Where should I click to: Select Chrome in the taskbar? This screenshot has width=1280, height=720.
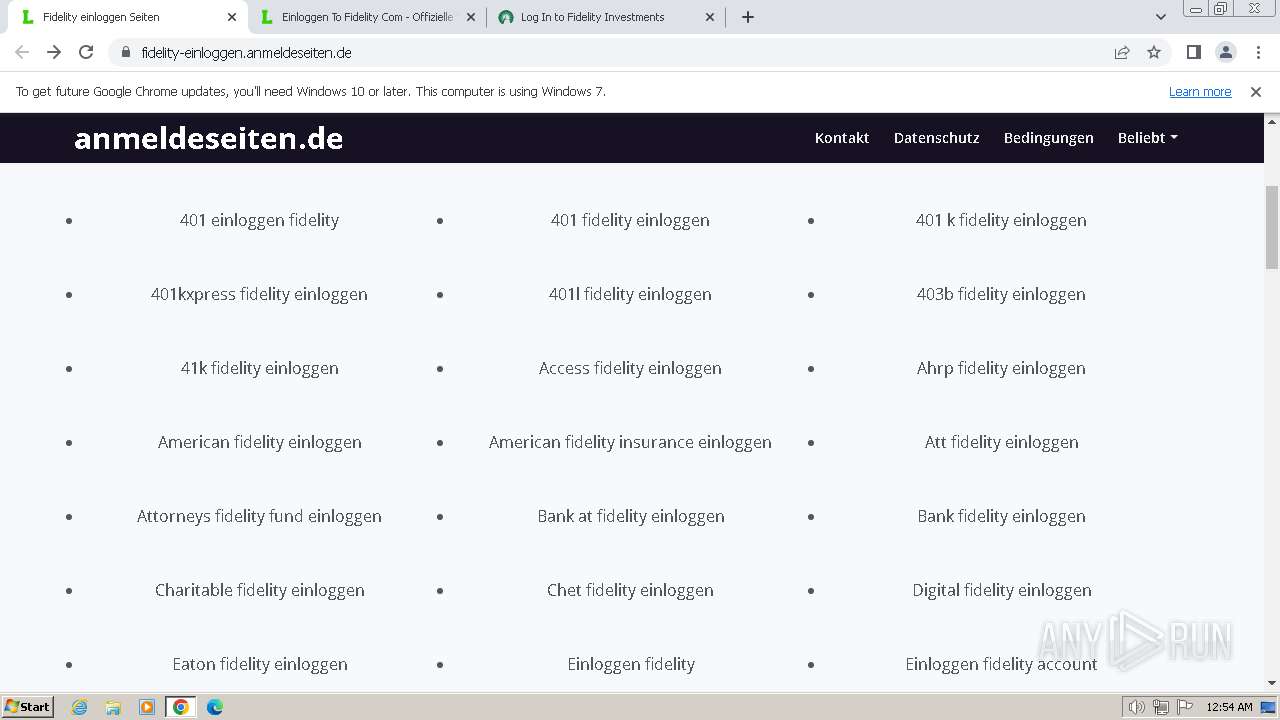pyautogui.click(x=181, y=707)
